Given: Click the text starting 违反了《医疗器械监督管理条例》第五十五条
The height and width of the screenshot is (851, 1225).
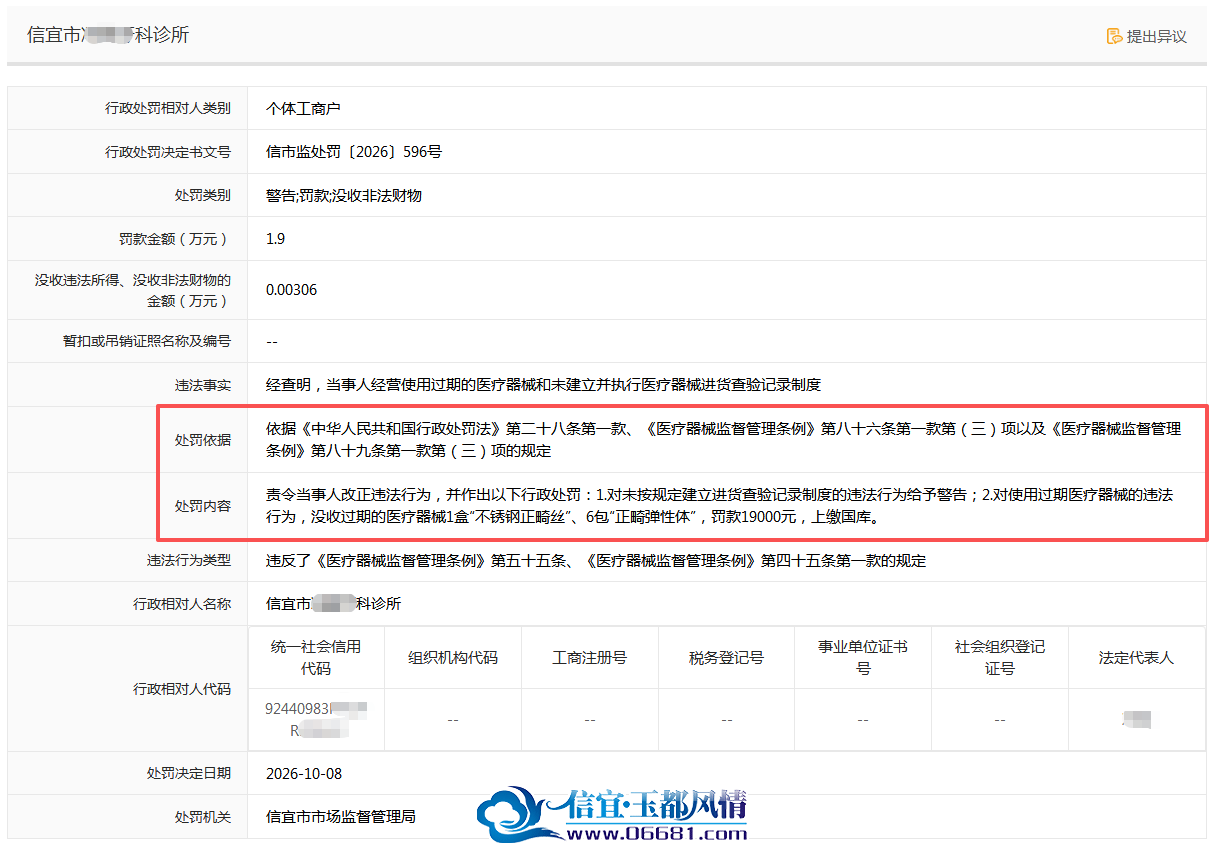Looking at the screenshot, I should coord(596,561).
